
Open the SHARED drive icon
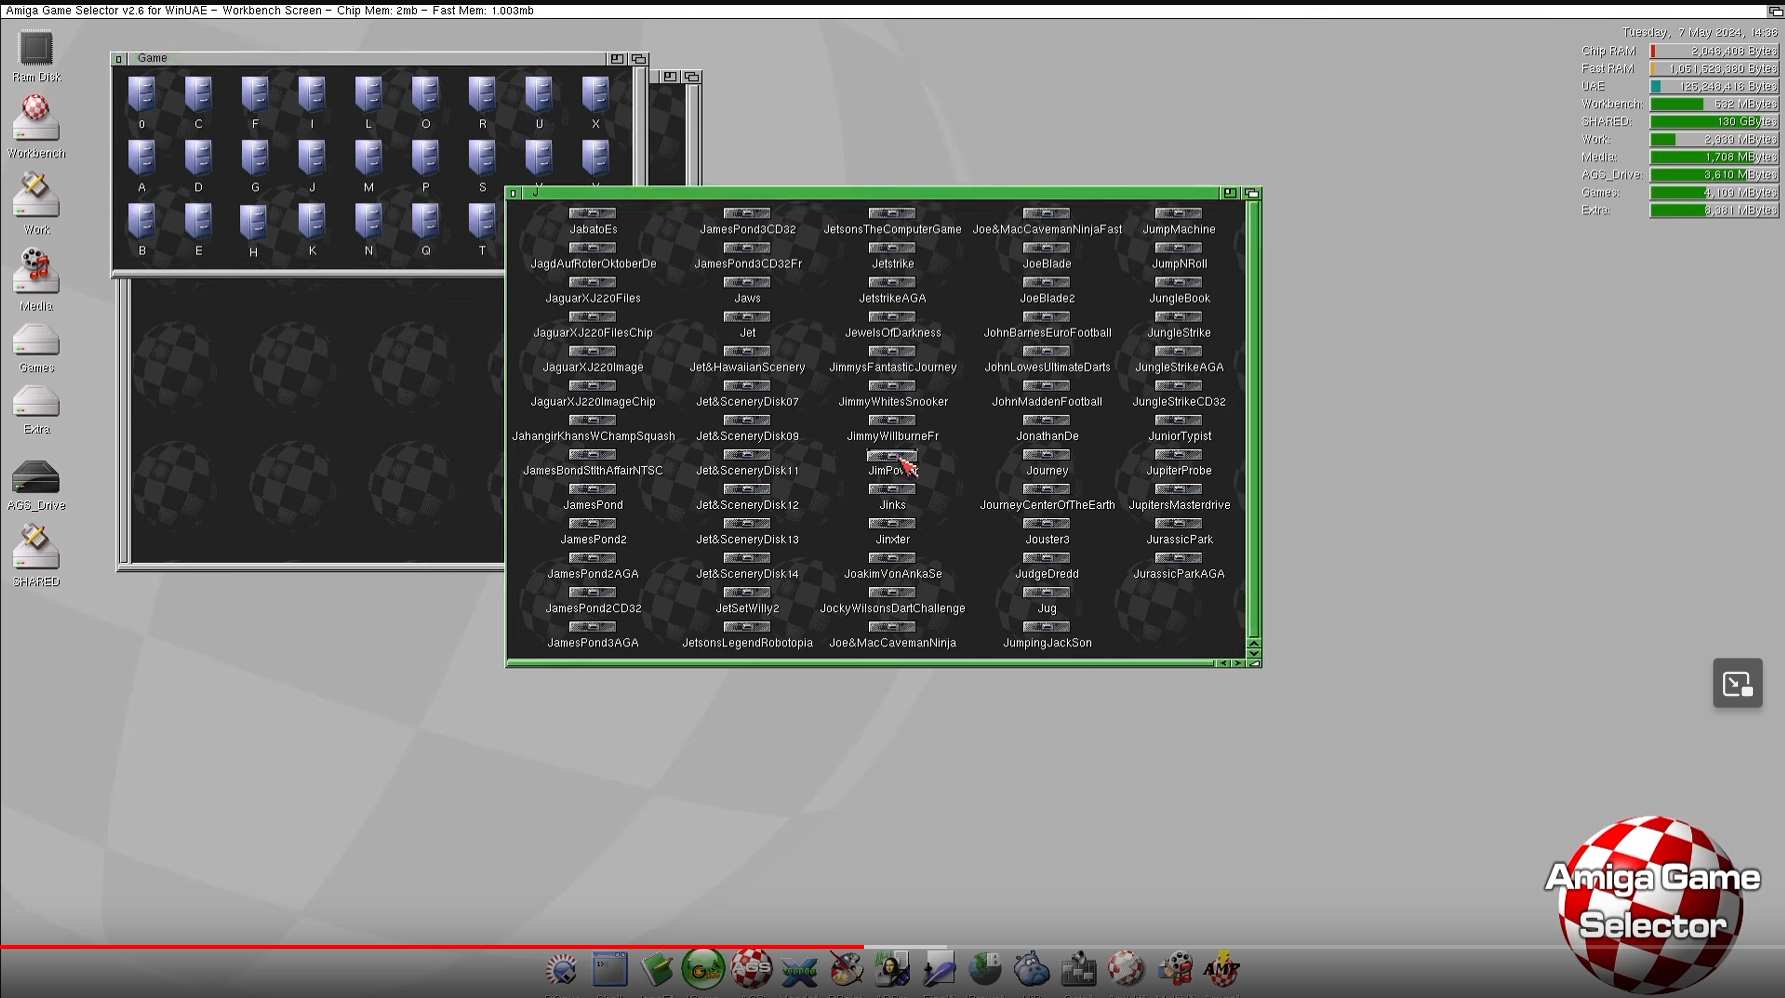[36, 555]
